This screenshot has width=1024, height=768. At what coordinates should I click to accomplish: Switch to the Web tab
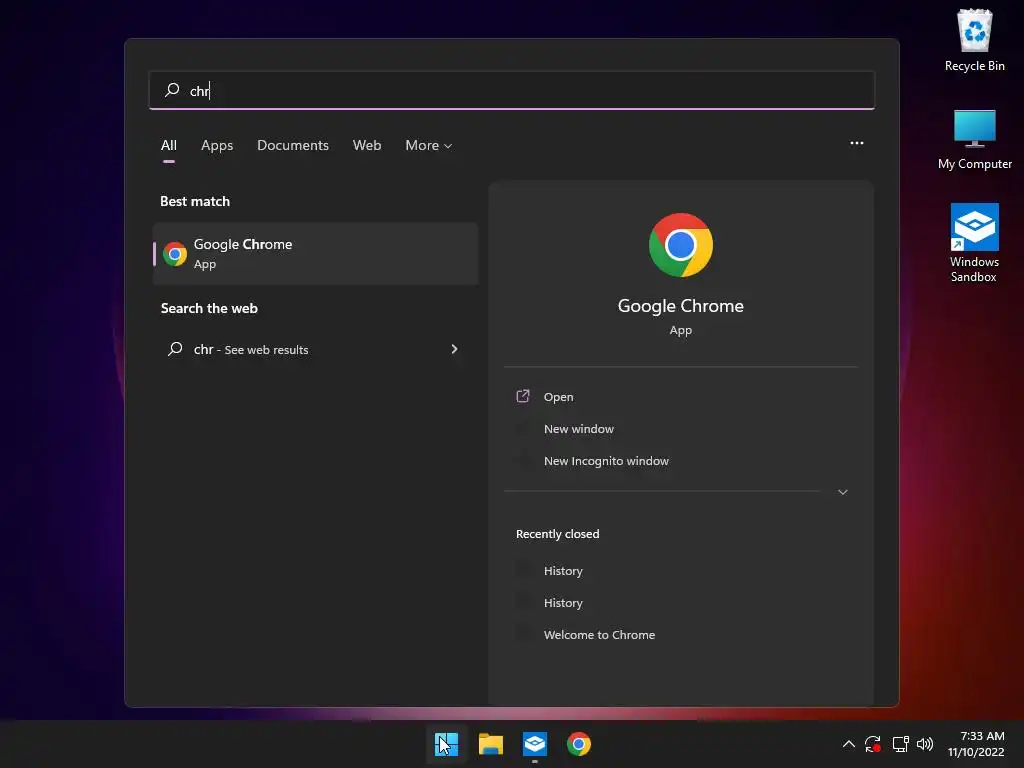tap(367, 146)
